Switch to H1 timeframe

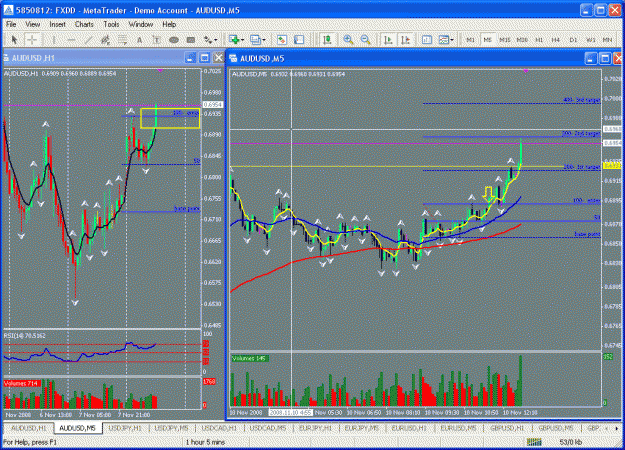click(539, 40)
